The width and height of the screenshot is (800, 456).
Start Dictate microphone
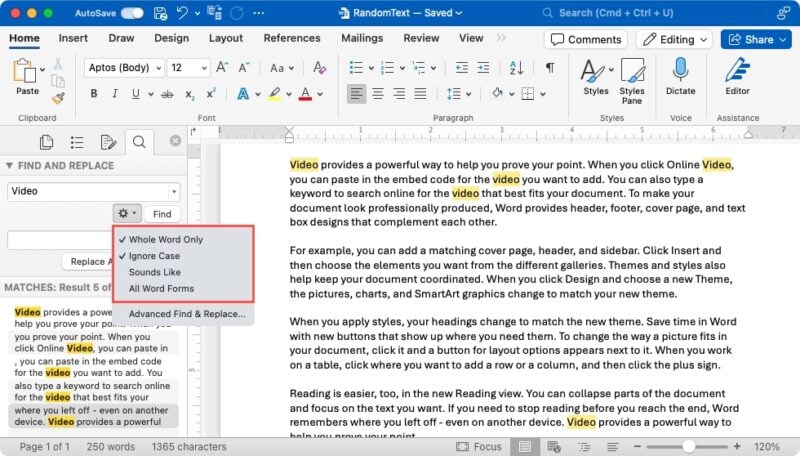(x=680, y=77)
